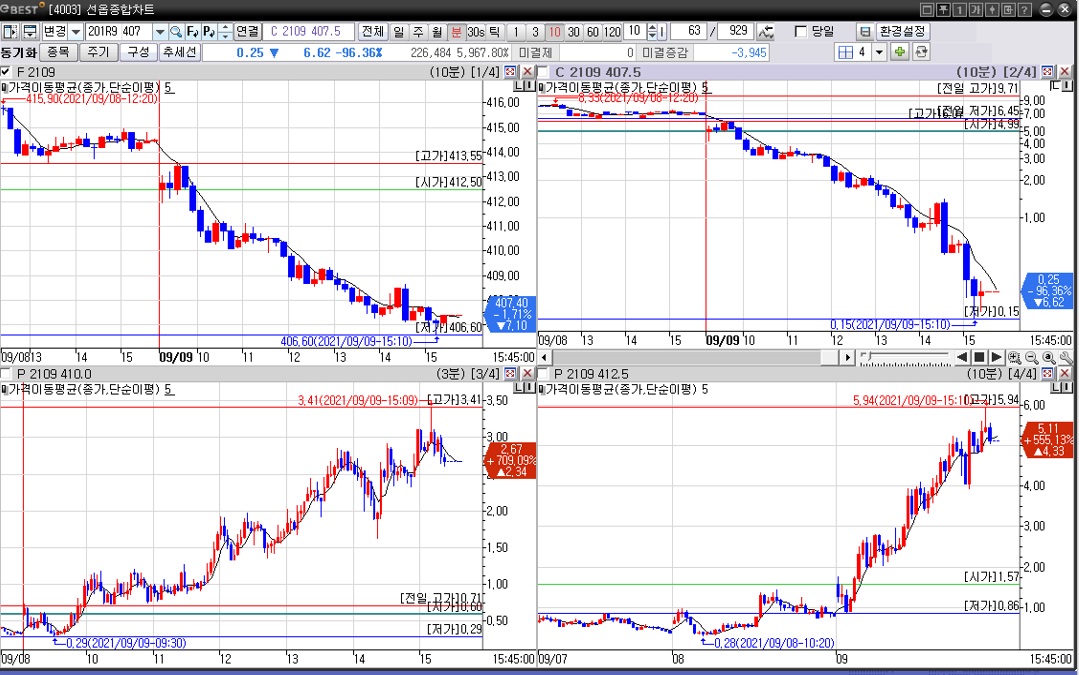
Task: Select the 60 minute interval
Action: pyautogui.click(x=592, y=32)
